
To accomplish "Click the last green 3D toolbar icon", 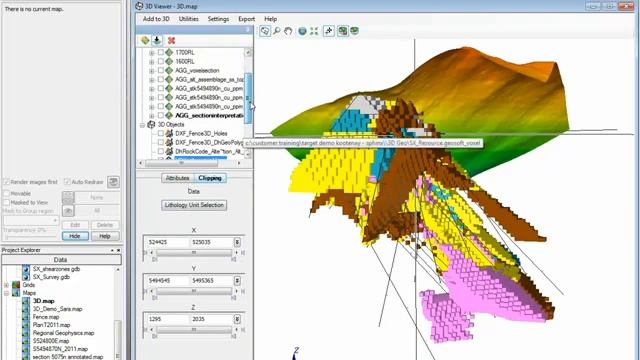I will (355, 31).
